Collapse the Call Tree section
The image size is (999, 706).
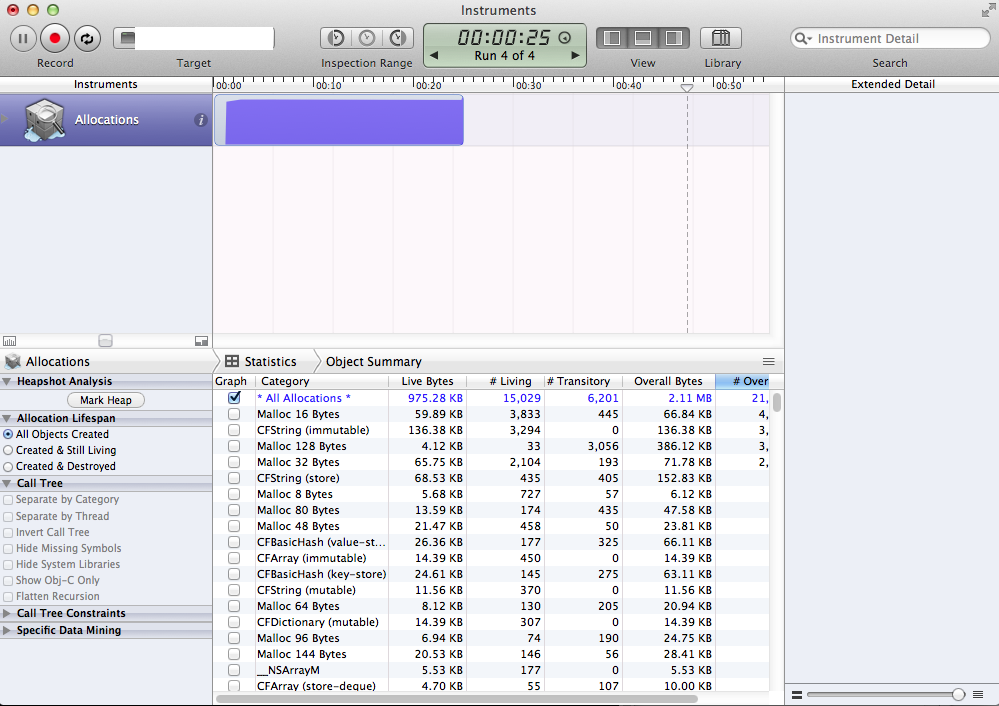[x=6, y=484]
